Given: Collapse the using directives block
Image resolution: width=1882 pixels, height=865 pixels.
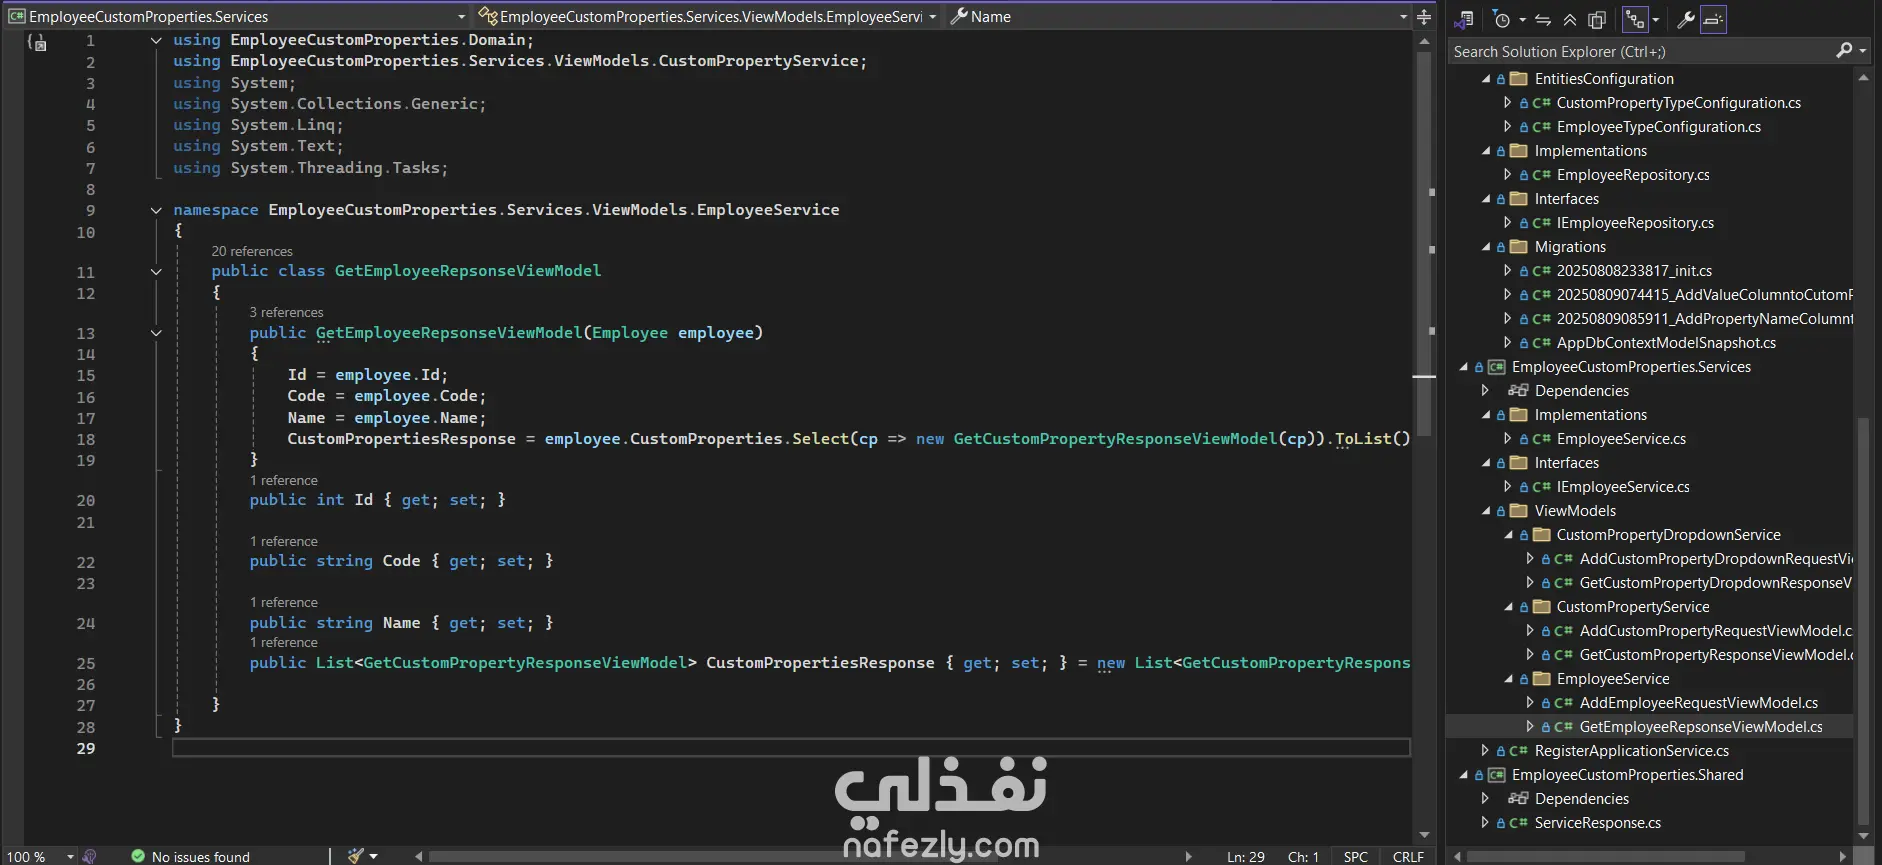Looking at the screenshot, I should [x=156, y=40].
